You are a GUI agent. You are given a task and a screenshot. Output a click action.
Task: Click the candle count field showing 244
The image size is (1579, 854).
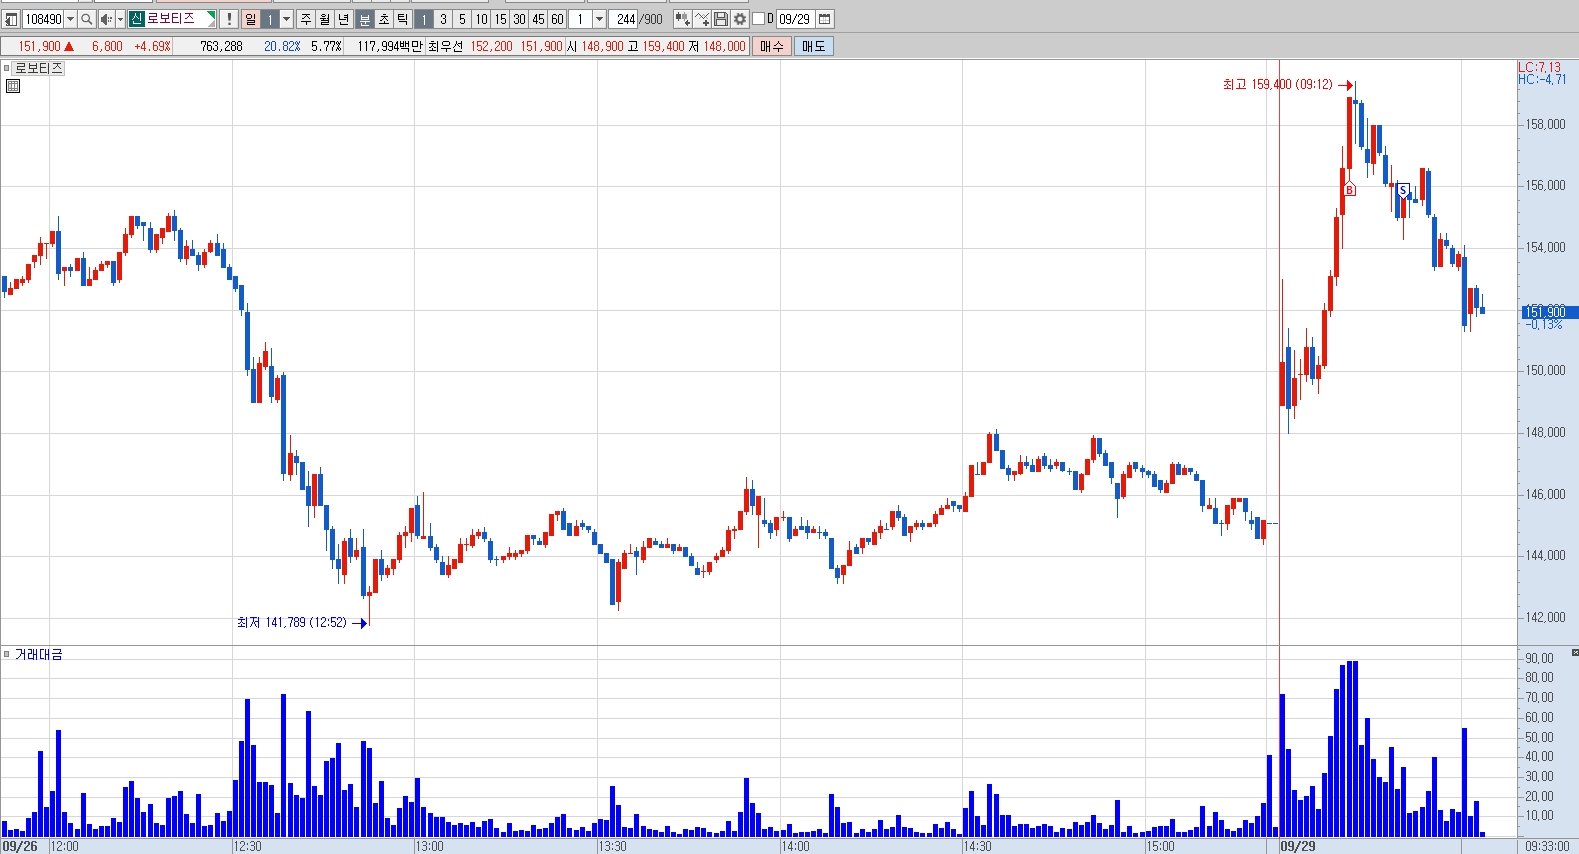click(x=625, y=19)
